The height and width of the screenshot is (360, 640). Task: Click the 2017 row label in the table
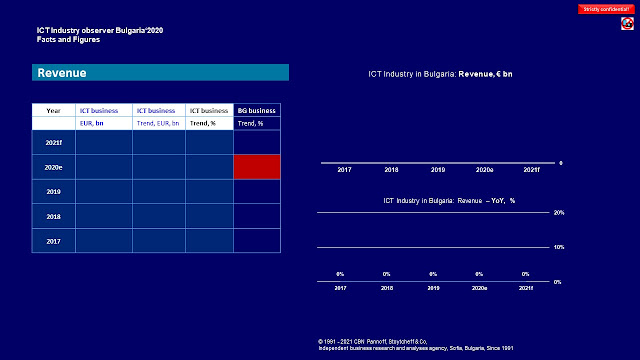53,241
